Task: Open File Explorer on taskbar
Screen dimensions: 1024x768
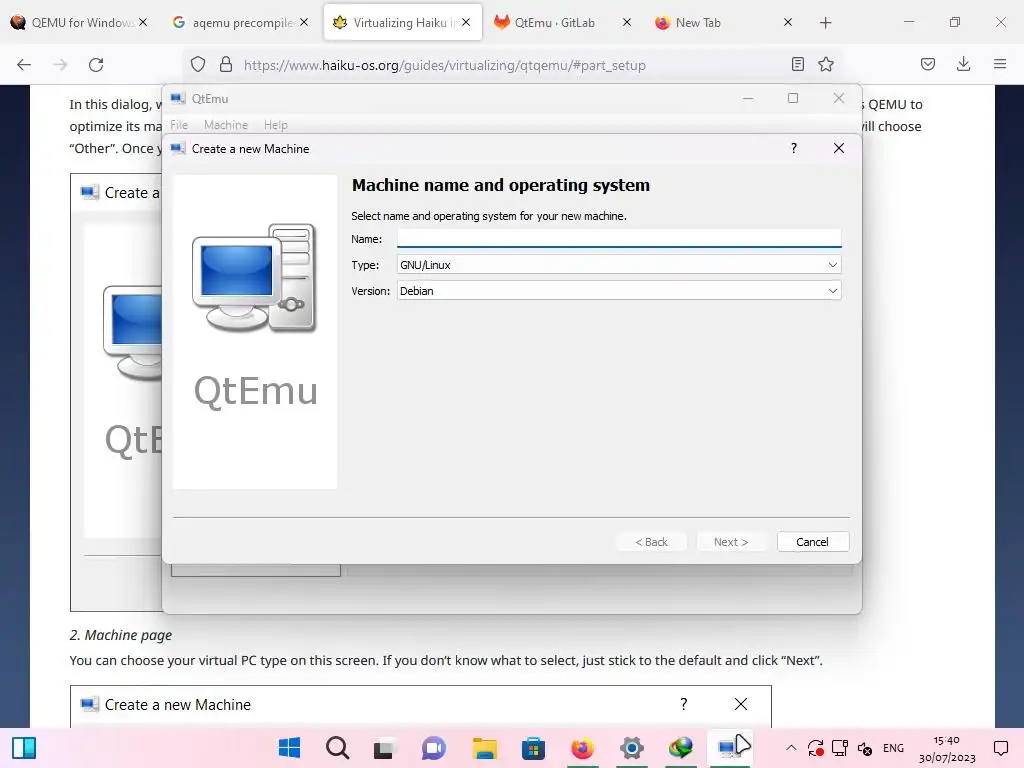Action: point(485,748)
